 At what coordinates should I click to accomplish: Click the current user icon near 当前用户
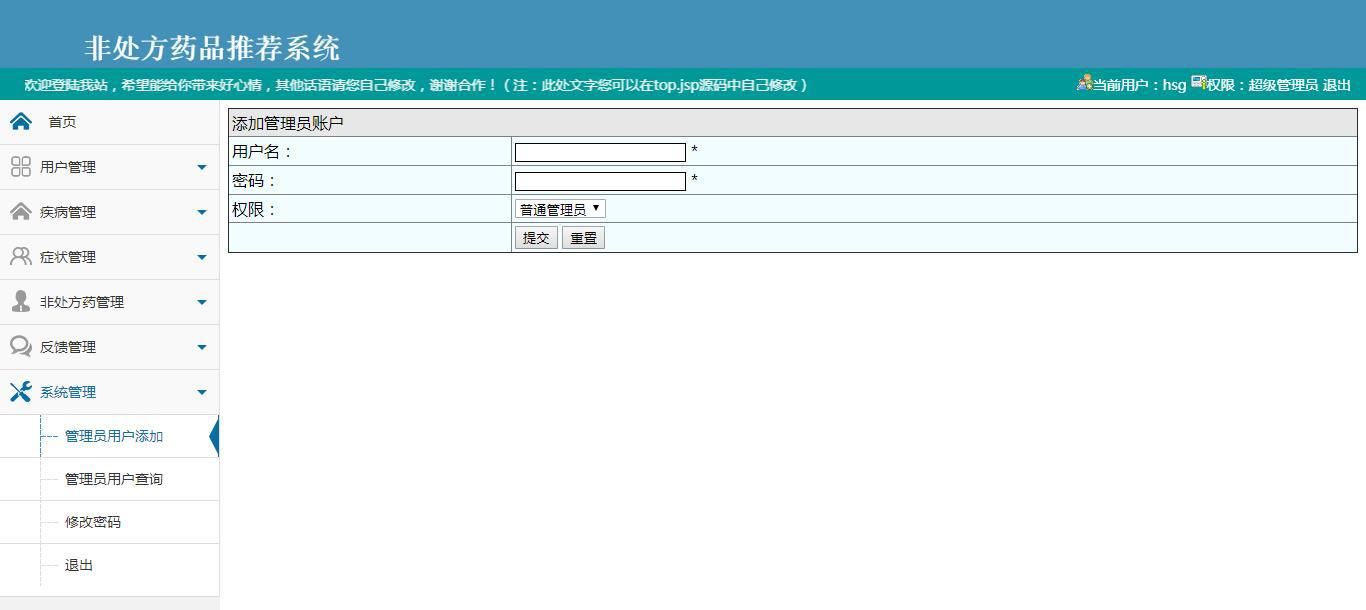pyautogui.click(x=1084, y=83)
